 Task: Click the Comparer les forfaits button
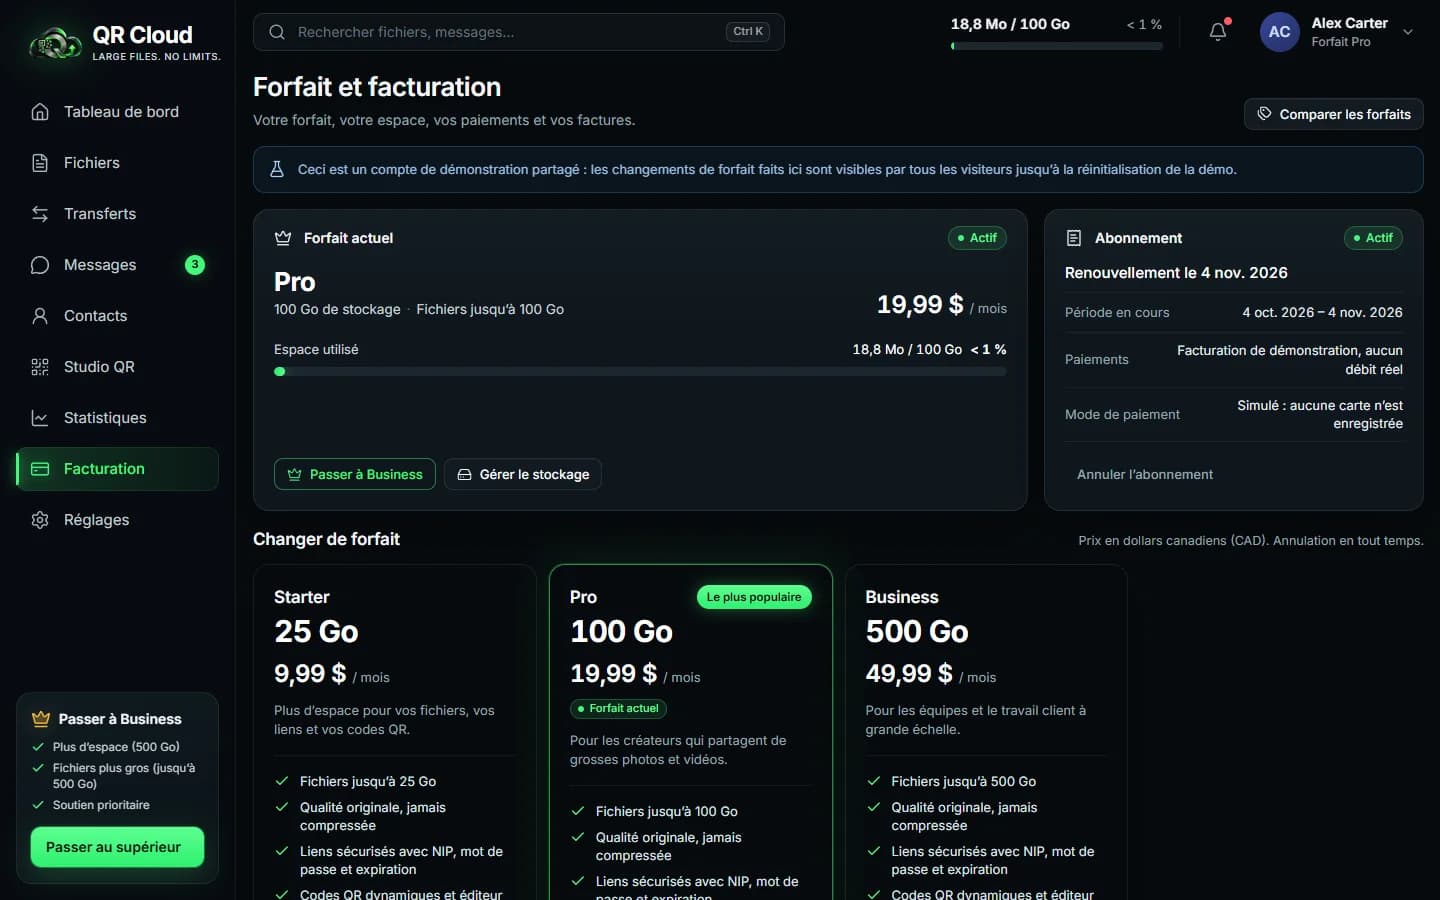pos(1333,114)
